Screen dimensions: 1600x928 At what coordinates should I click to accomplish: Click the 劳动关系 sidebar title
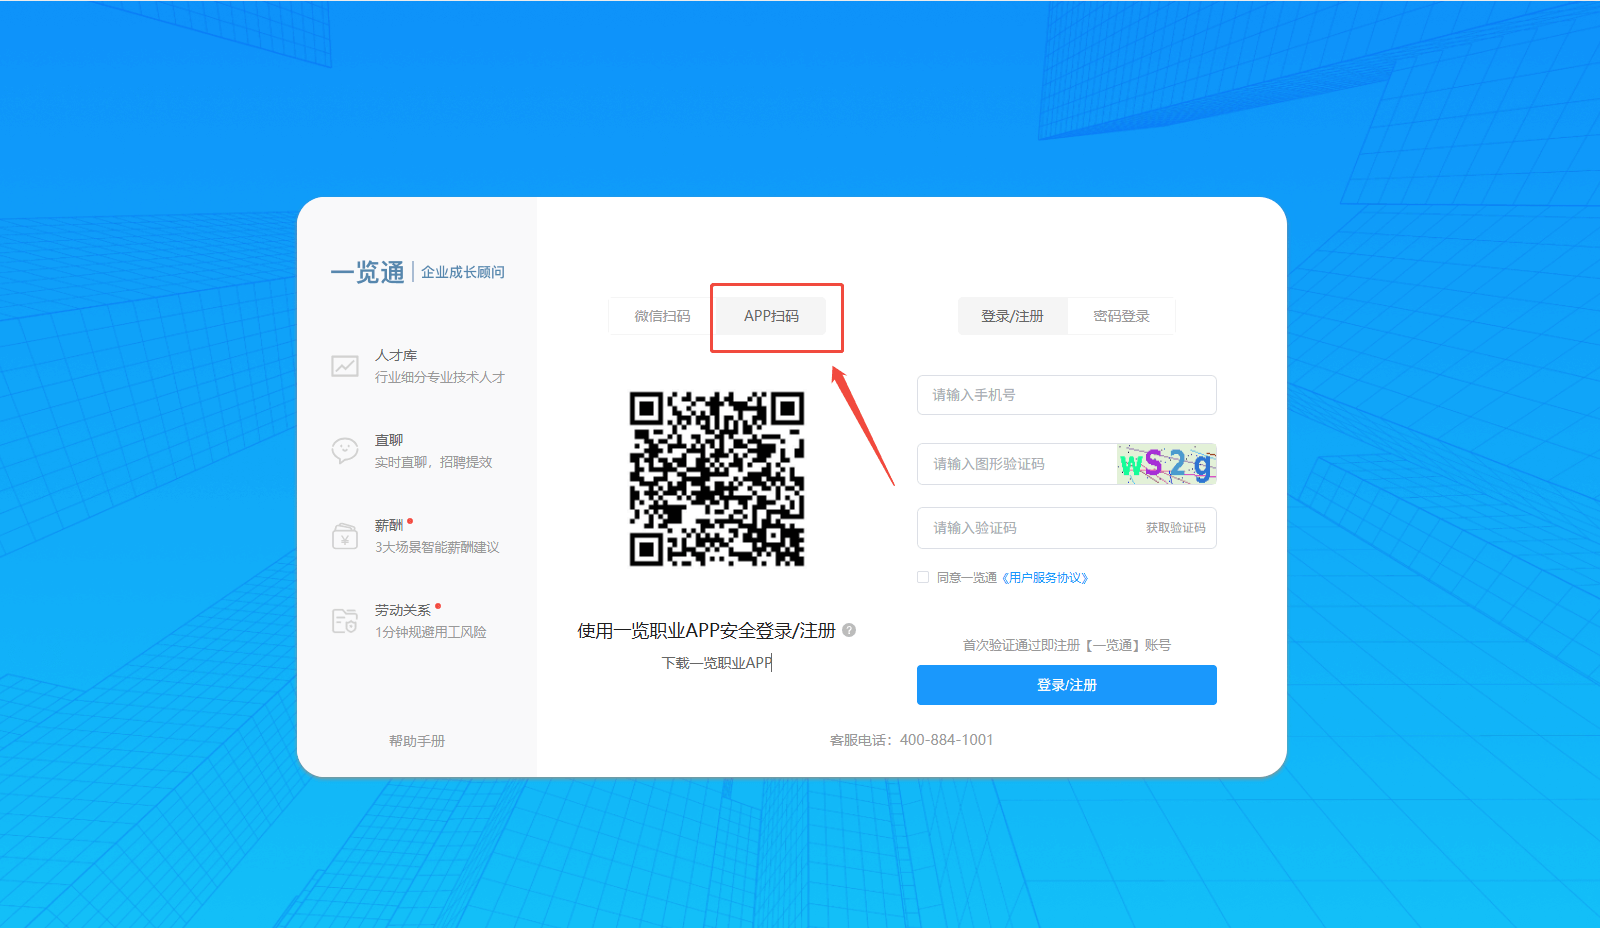coord(403,610)
